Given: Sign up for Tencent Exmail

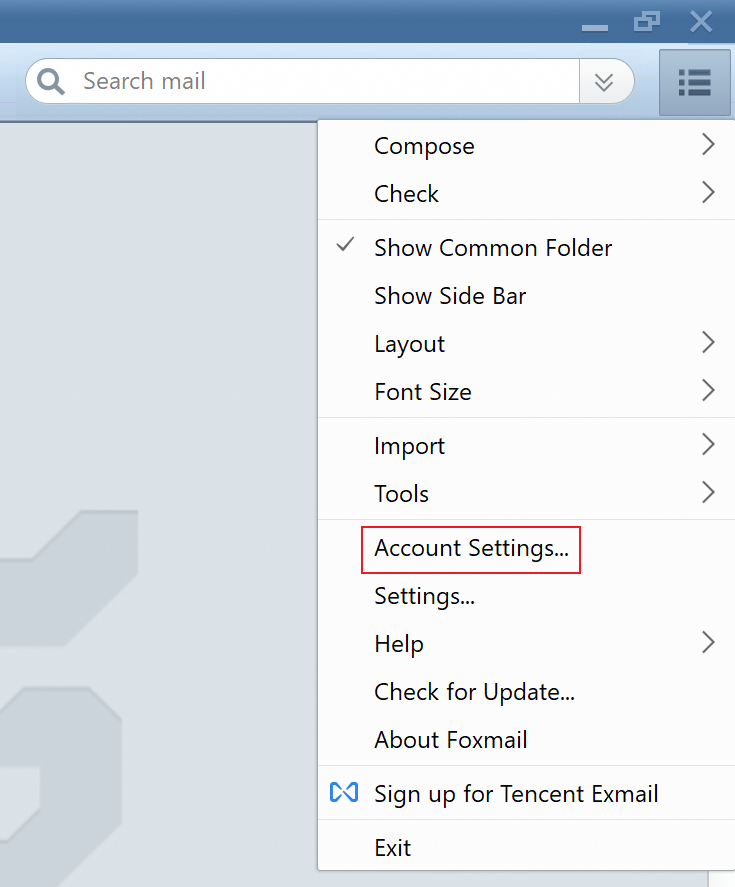Looking at the screenshot, I should click(516, 794).
